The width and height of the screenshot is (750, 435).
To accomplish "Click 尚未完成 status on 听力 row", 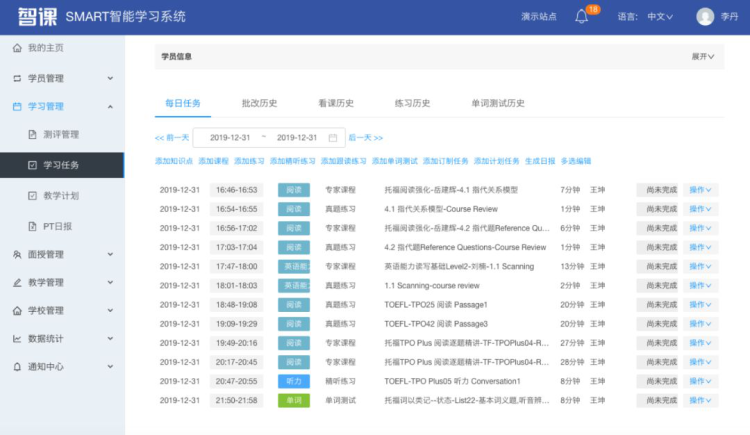I will click(661, 381).
